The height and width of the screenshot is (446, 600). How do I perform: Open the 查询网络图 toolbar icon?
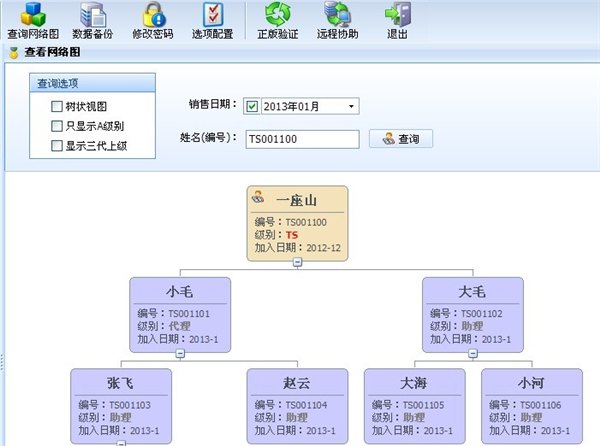click(x=33, y=20)
